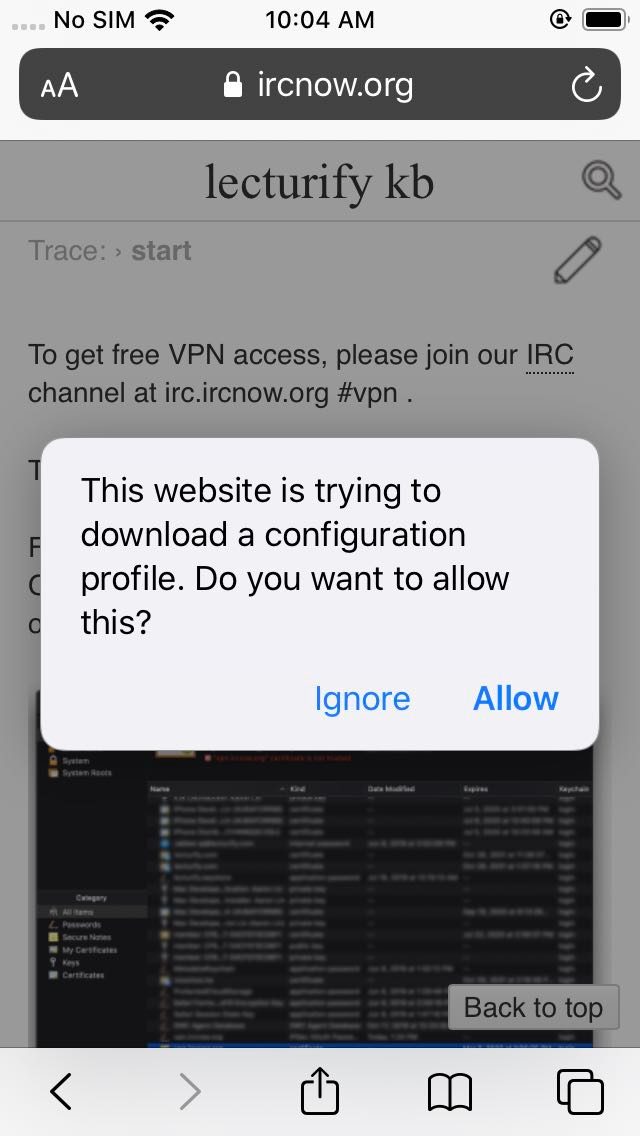The height and width of the screenshot is (1136, 640).
Task: Tap the start breadcrumb link
Action: coord(161,251)
